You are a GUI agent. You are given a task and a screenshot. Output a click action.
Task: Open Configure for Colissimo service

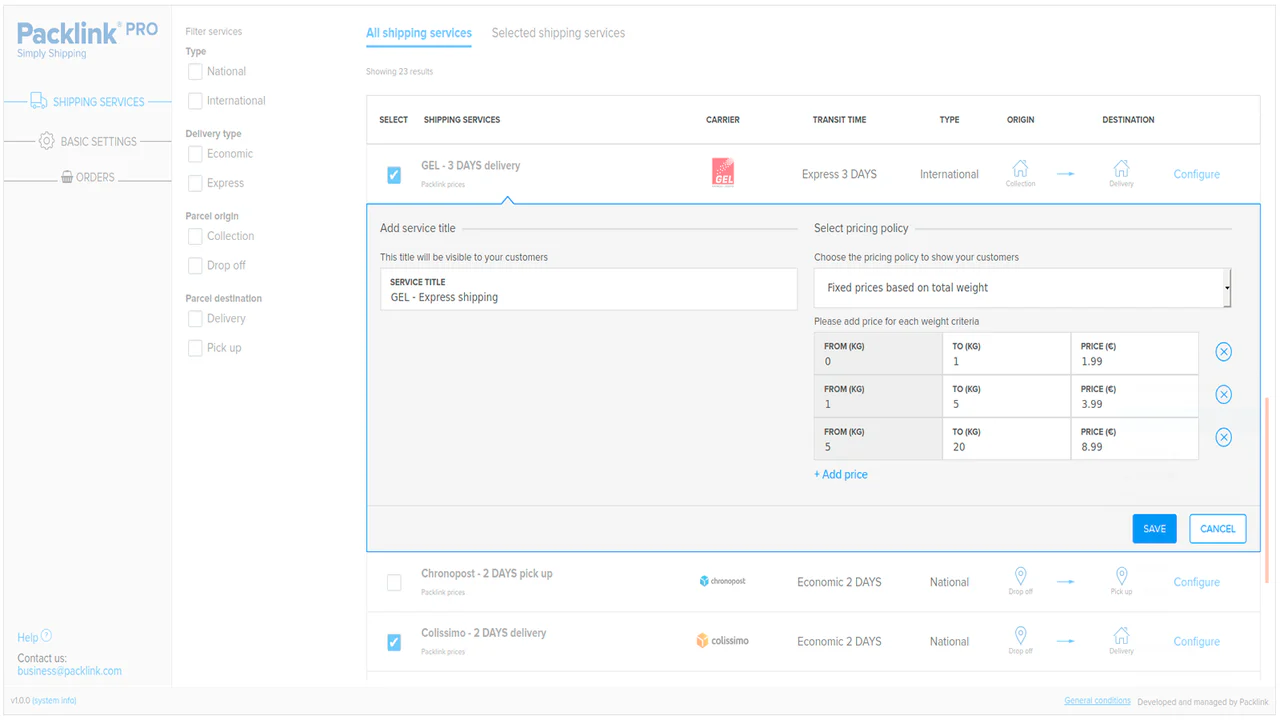point(1196,641)
